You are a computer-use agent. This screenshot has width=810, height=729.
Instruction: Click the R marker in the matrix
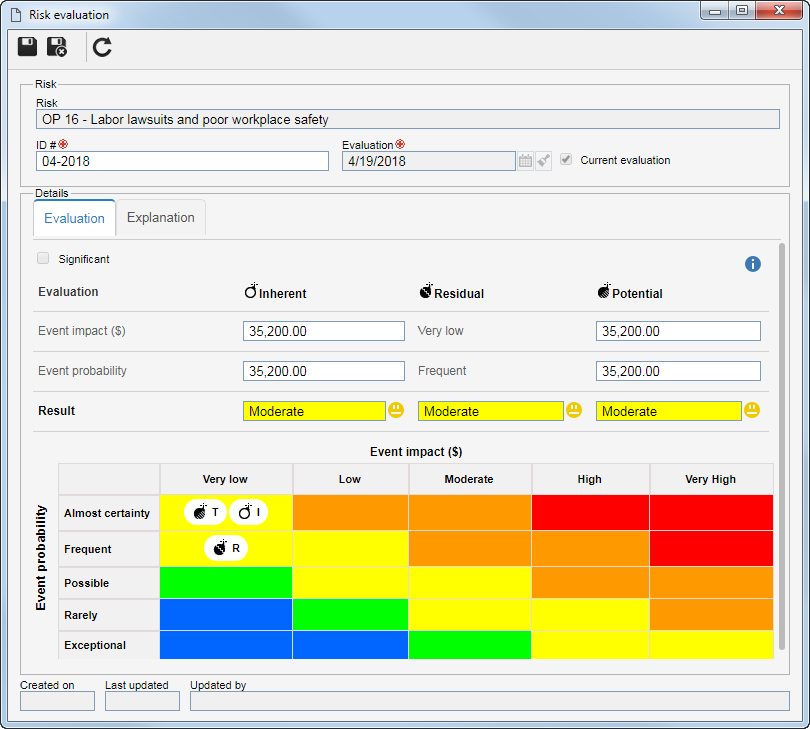point(226,548)
